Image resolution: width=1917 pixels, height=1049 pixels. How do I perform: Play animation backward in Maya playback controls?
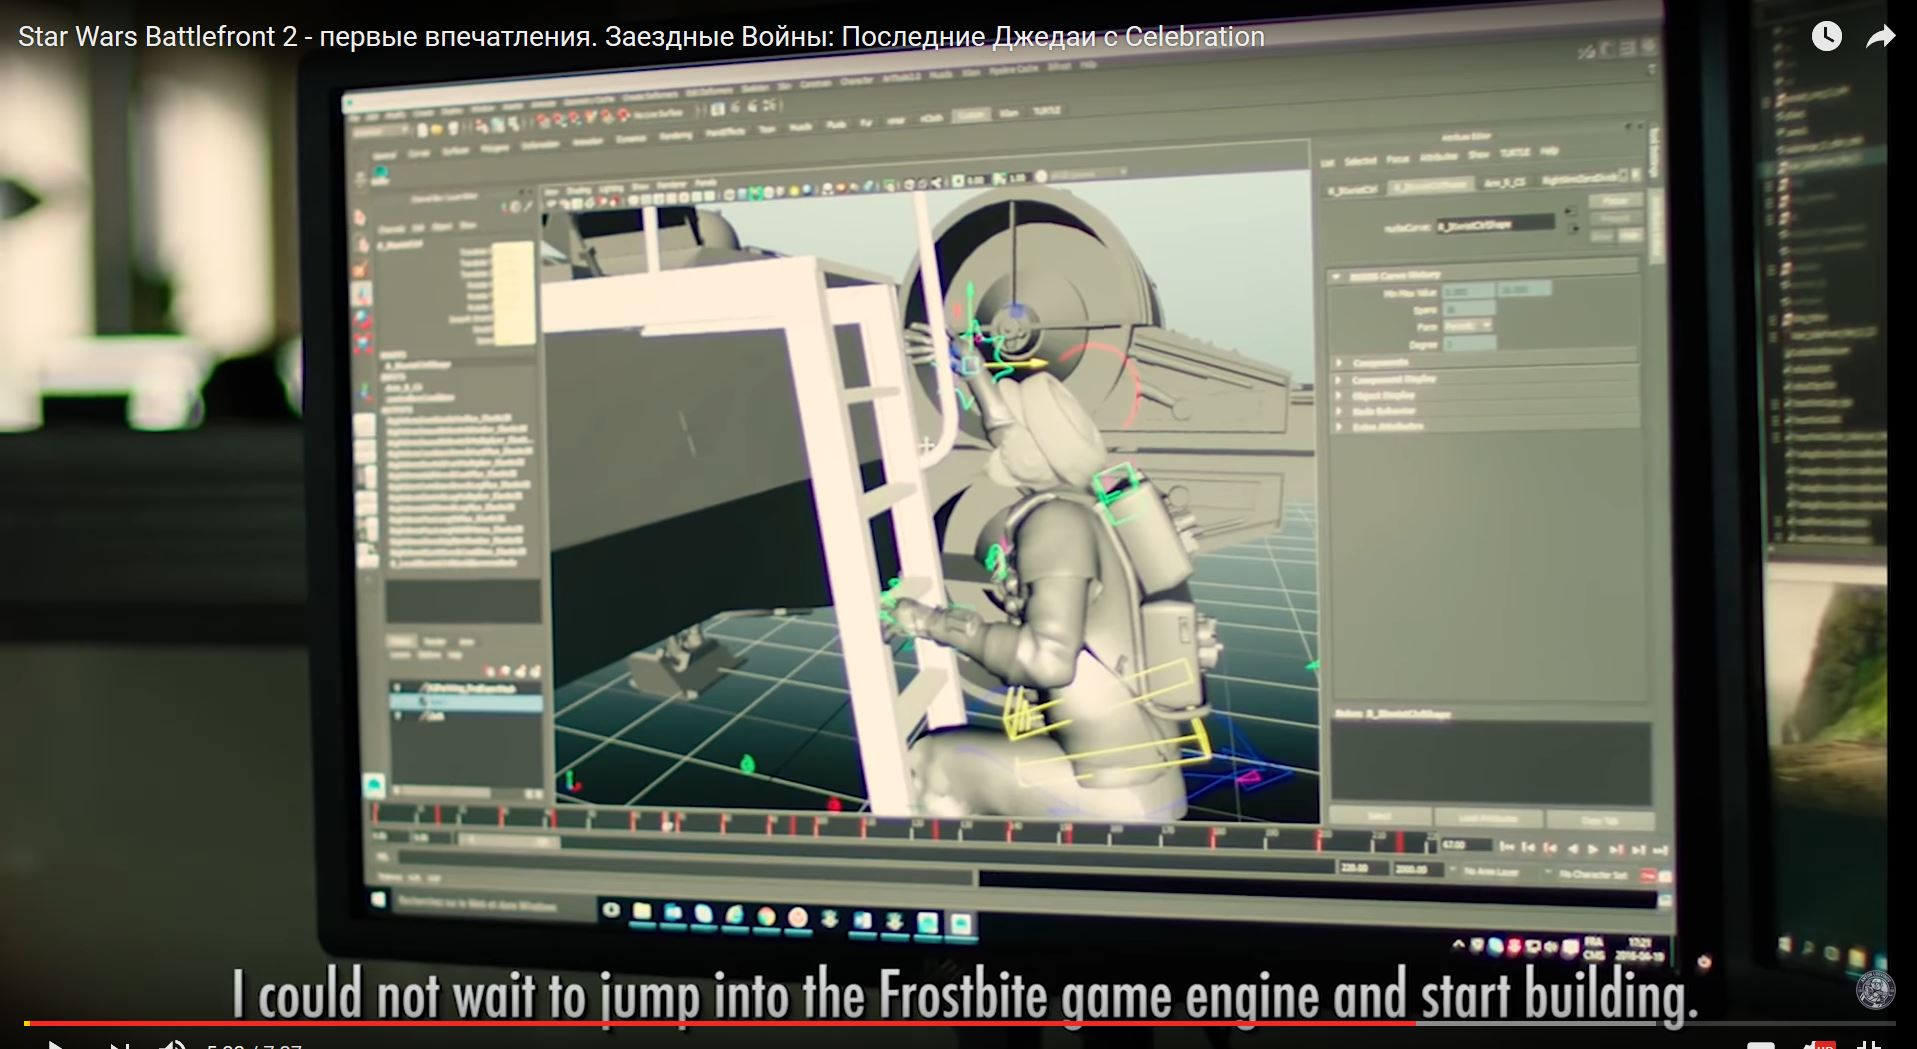pos(1573,848)
